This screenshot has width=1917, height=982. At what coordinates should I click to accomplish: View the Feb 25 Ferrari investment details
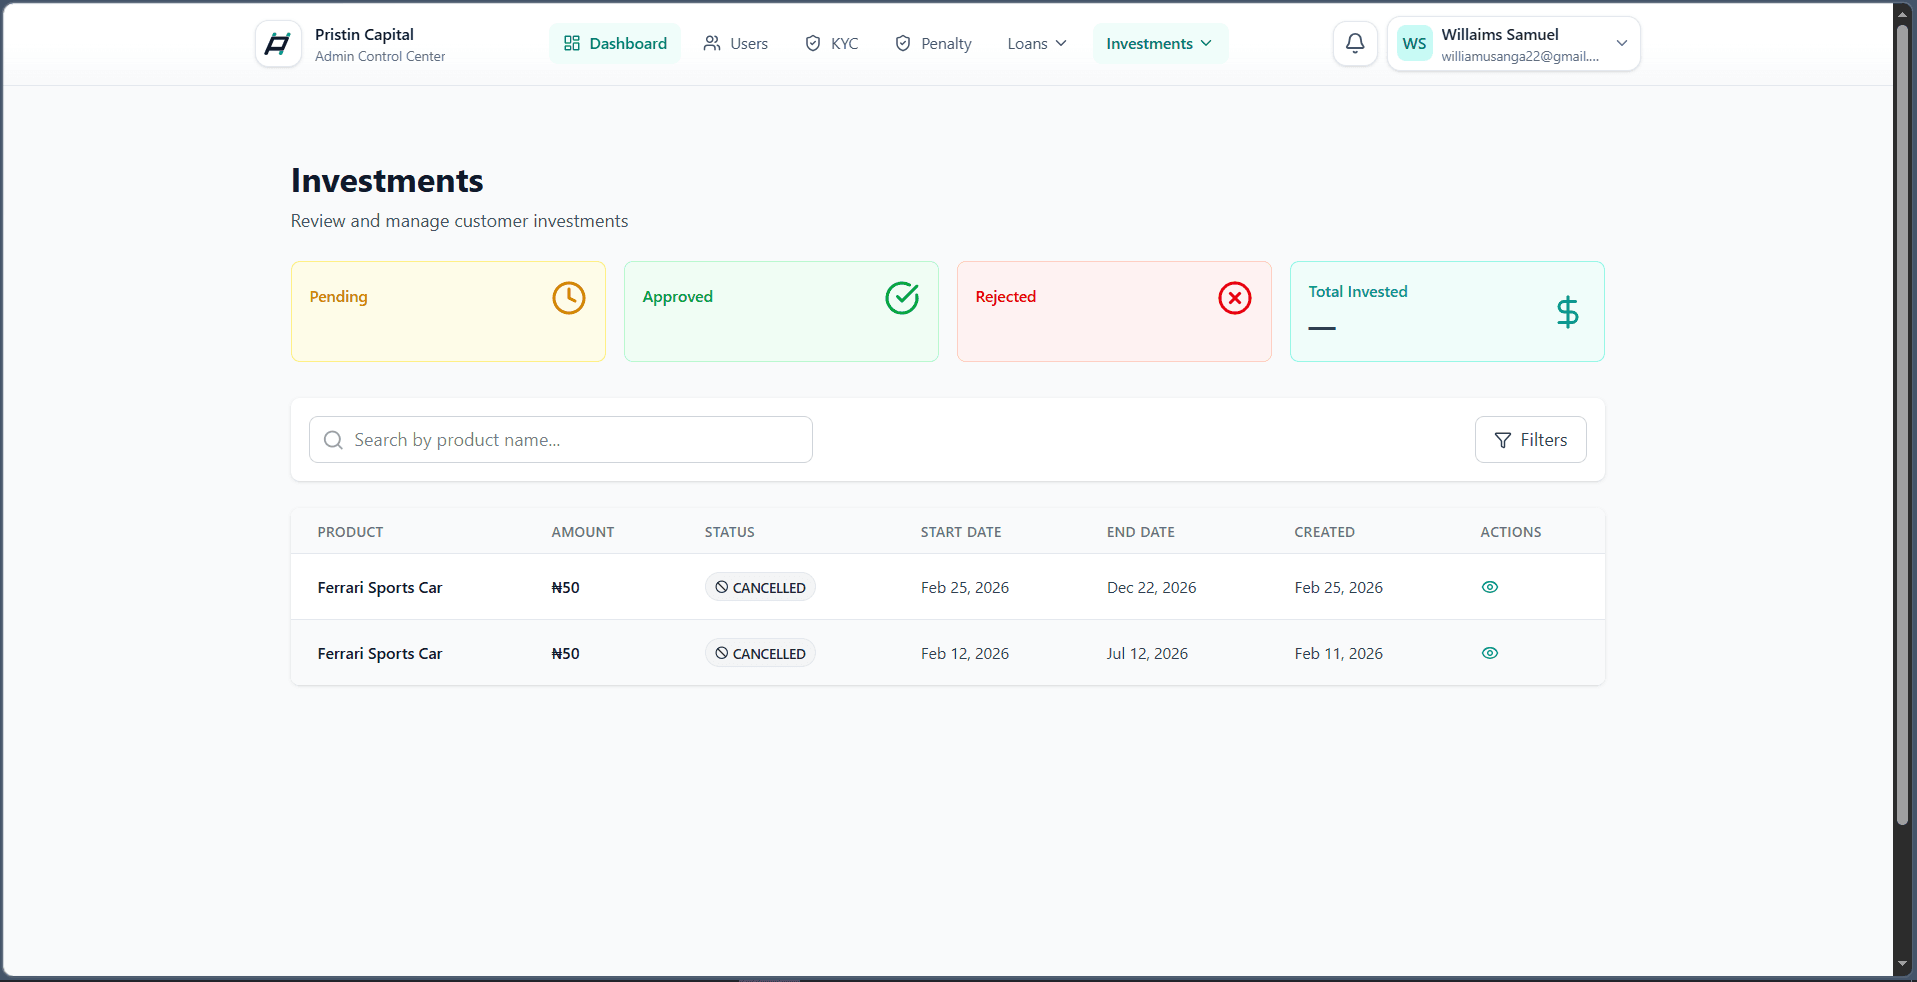1489,587
